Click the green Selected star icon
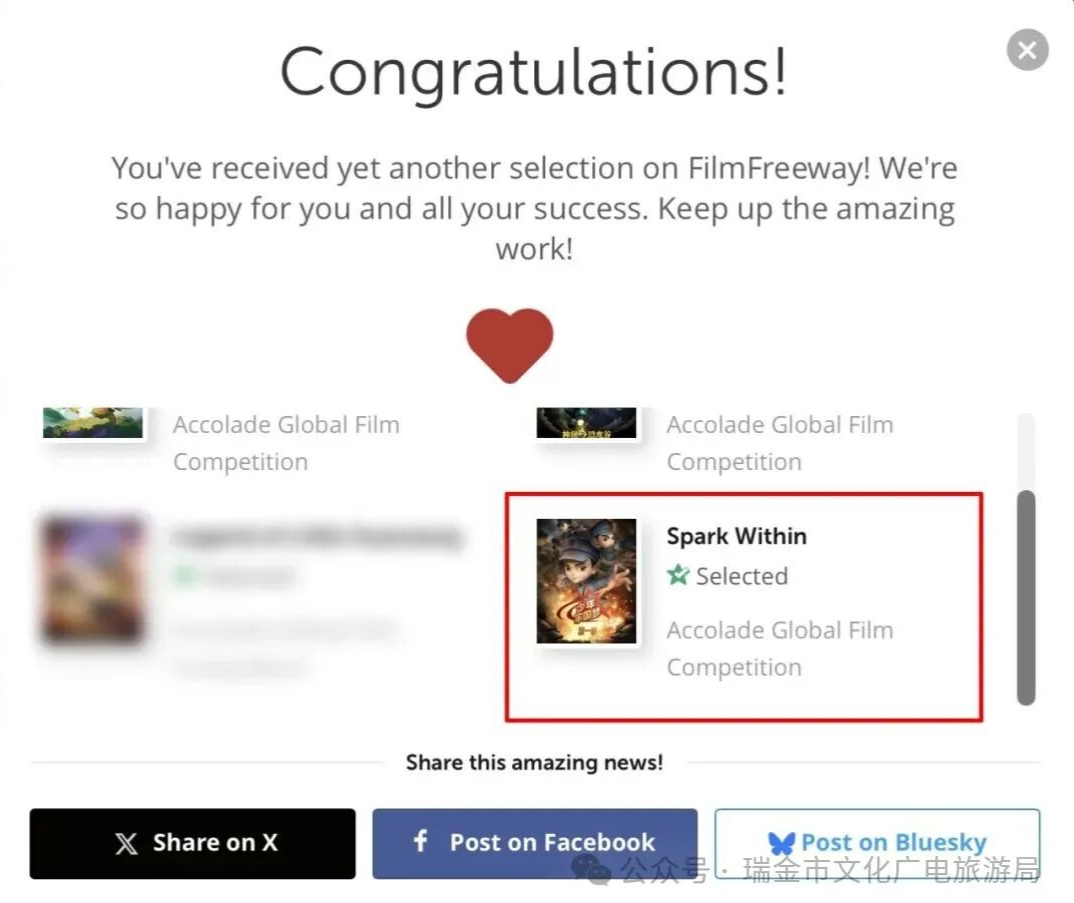 [x=677, y=576]
